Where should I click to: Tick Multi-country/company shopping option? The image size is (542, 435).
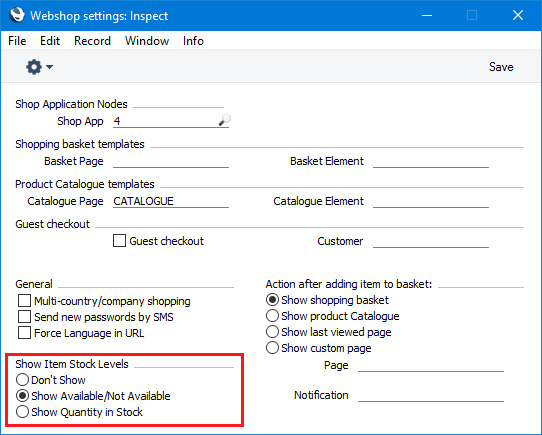pos(24,301)
